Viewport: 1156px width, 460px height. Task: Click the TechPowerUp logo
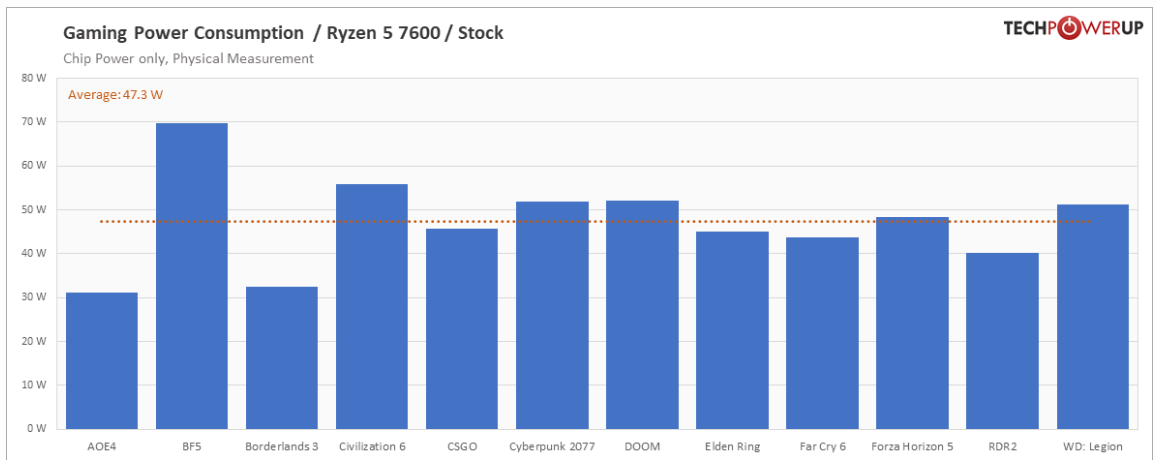[1073, 29]
